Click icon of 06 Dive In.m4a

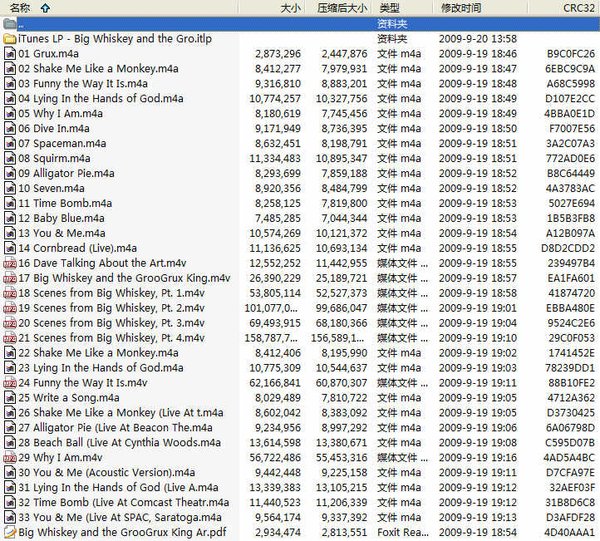(x=10, y=128)
